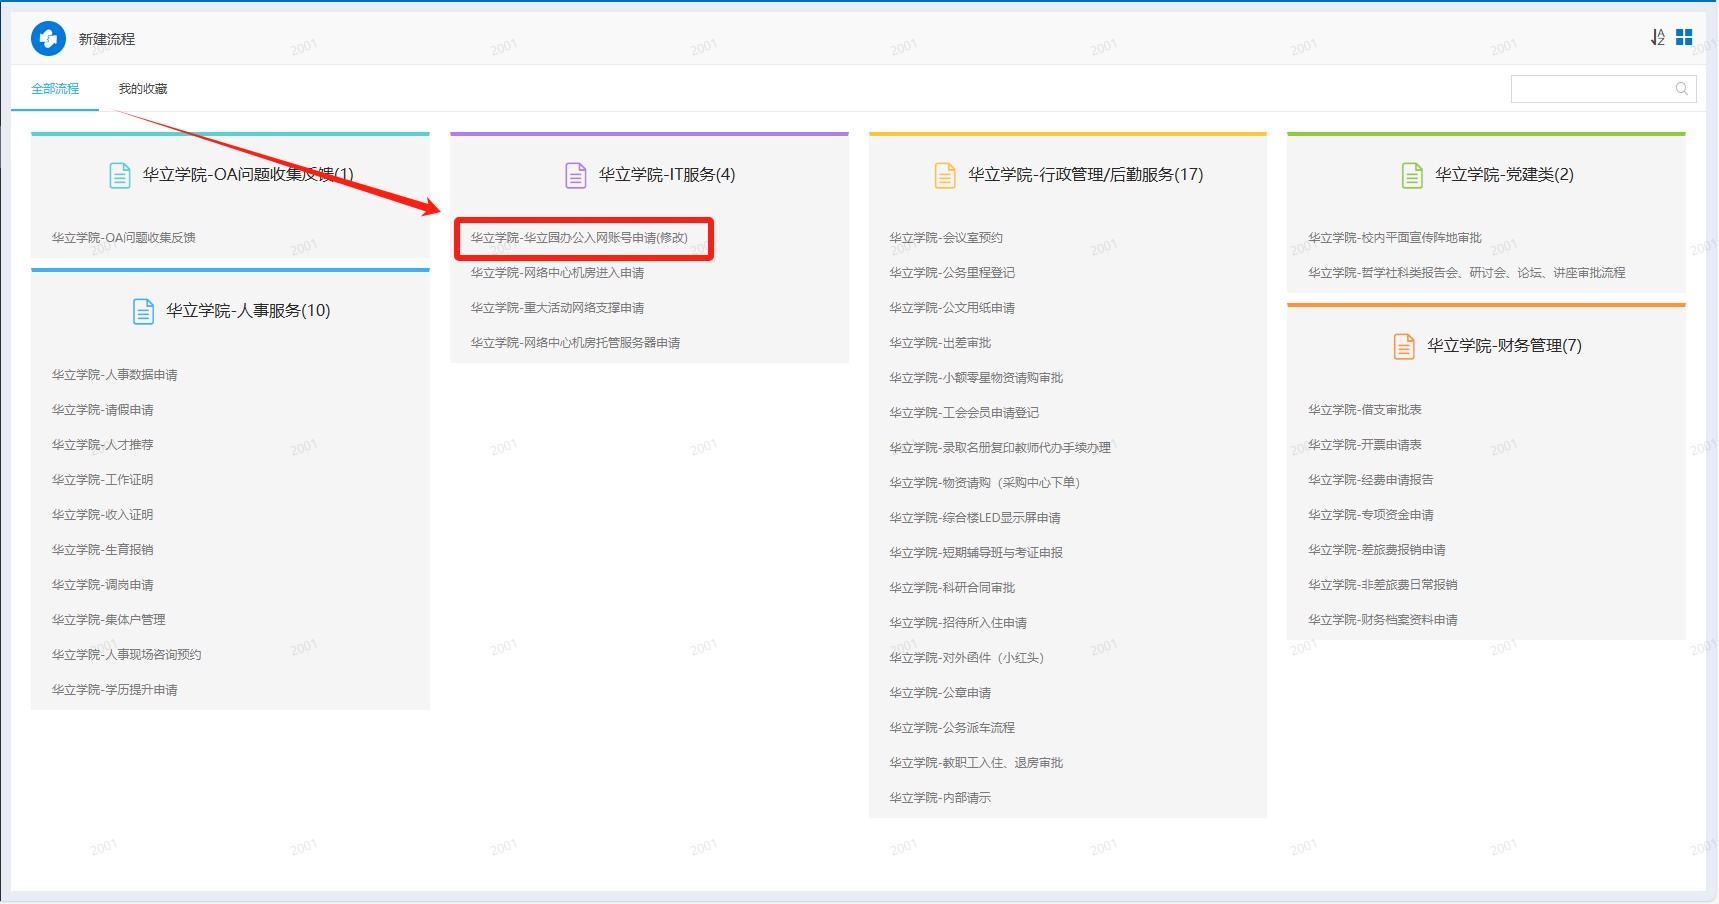
Task: Launch 华立学院-OA问题收集反馈 workflow
Action: (x=124, y=238)
